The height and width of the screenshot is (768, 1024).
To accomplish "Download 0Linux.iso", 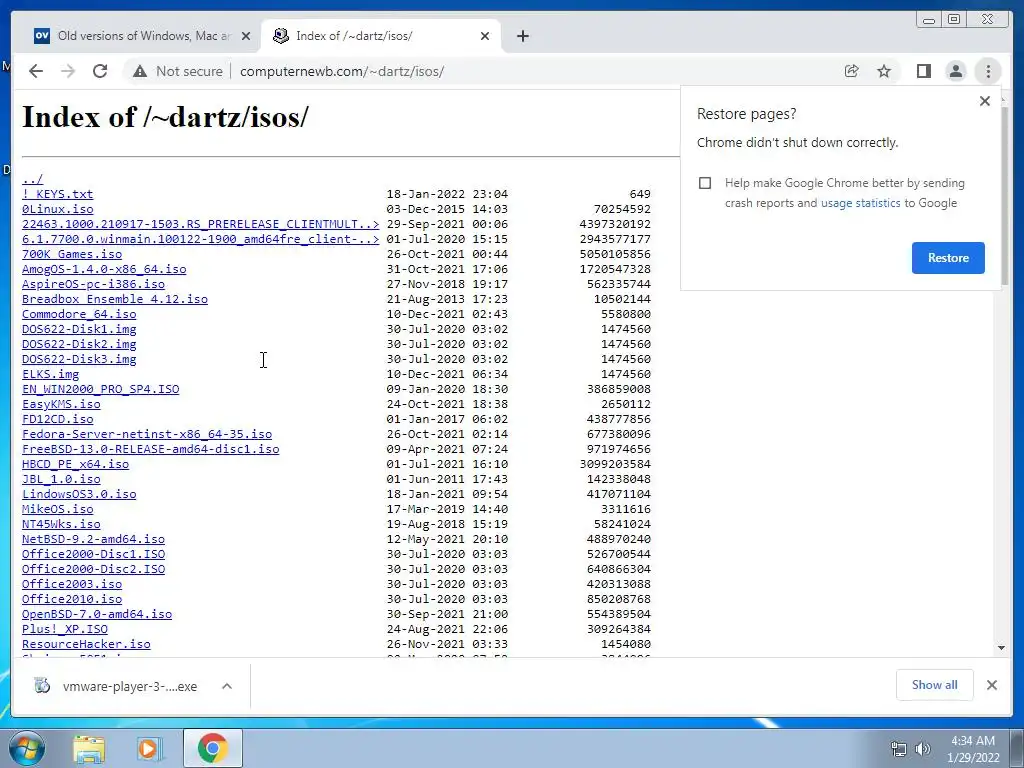I will point(57,209).
